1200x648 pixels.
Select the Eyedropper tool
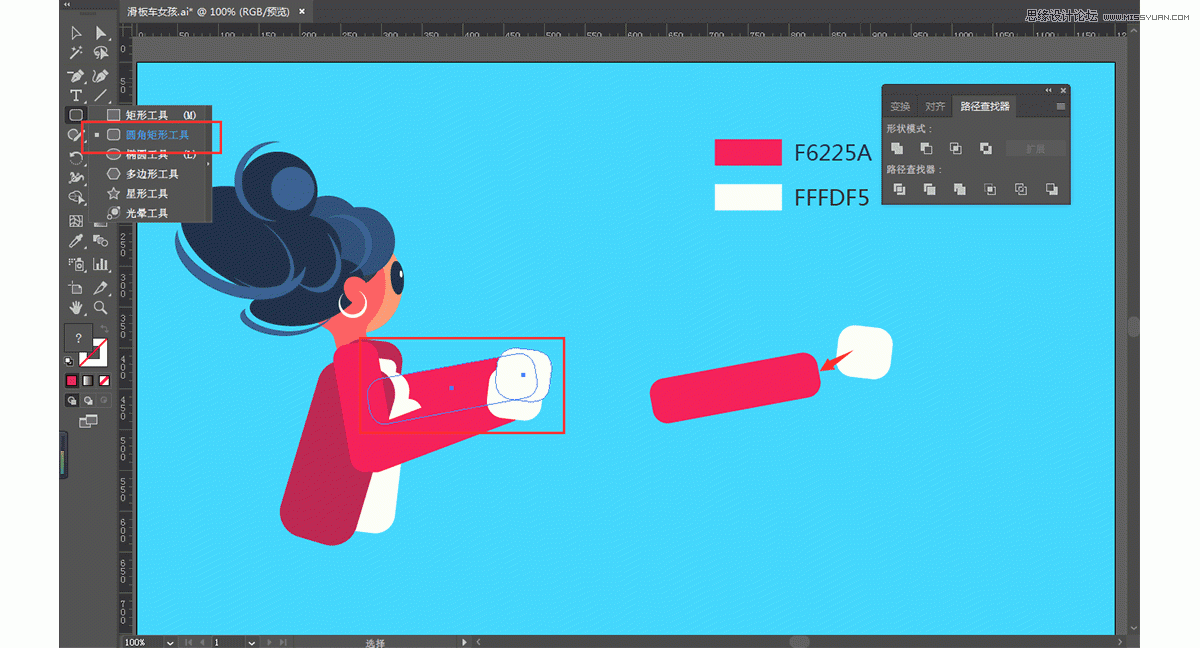(x=76, y=242)
